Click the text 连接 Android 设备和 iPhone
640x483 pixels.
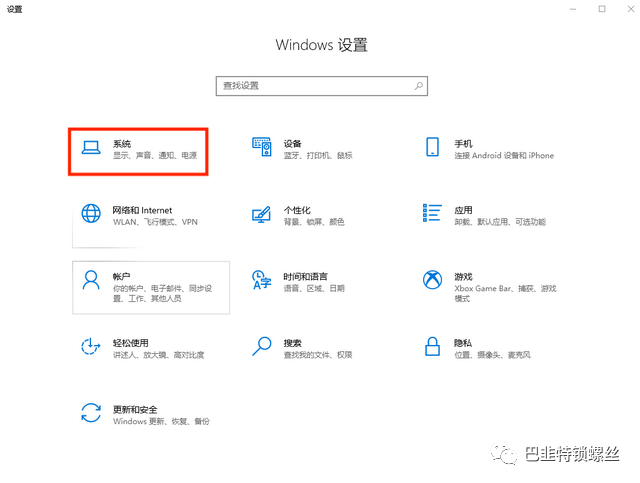click(504, 156)
